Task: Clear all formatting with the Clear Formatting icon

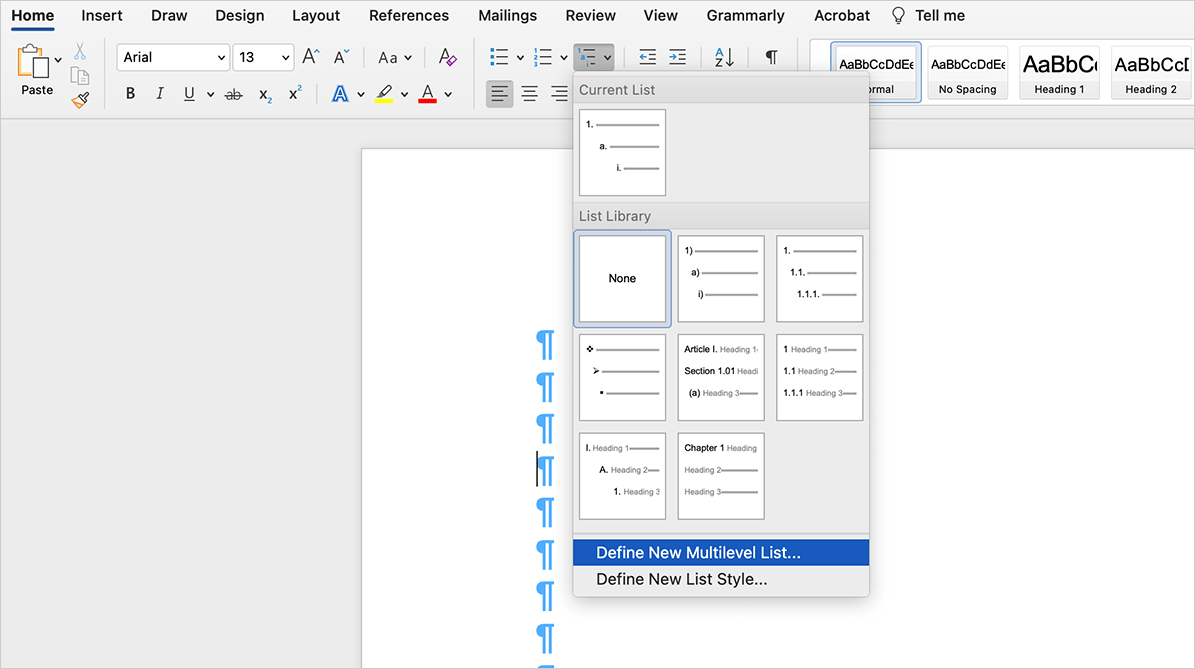Action: 447,57
